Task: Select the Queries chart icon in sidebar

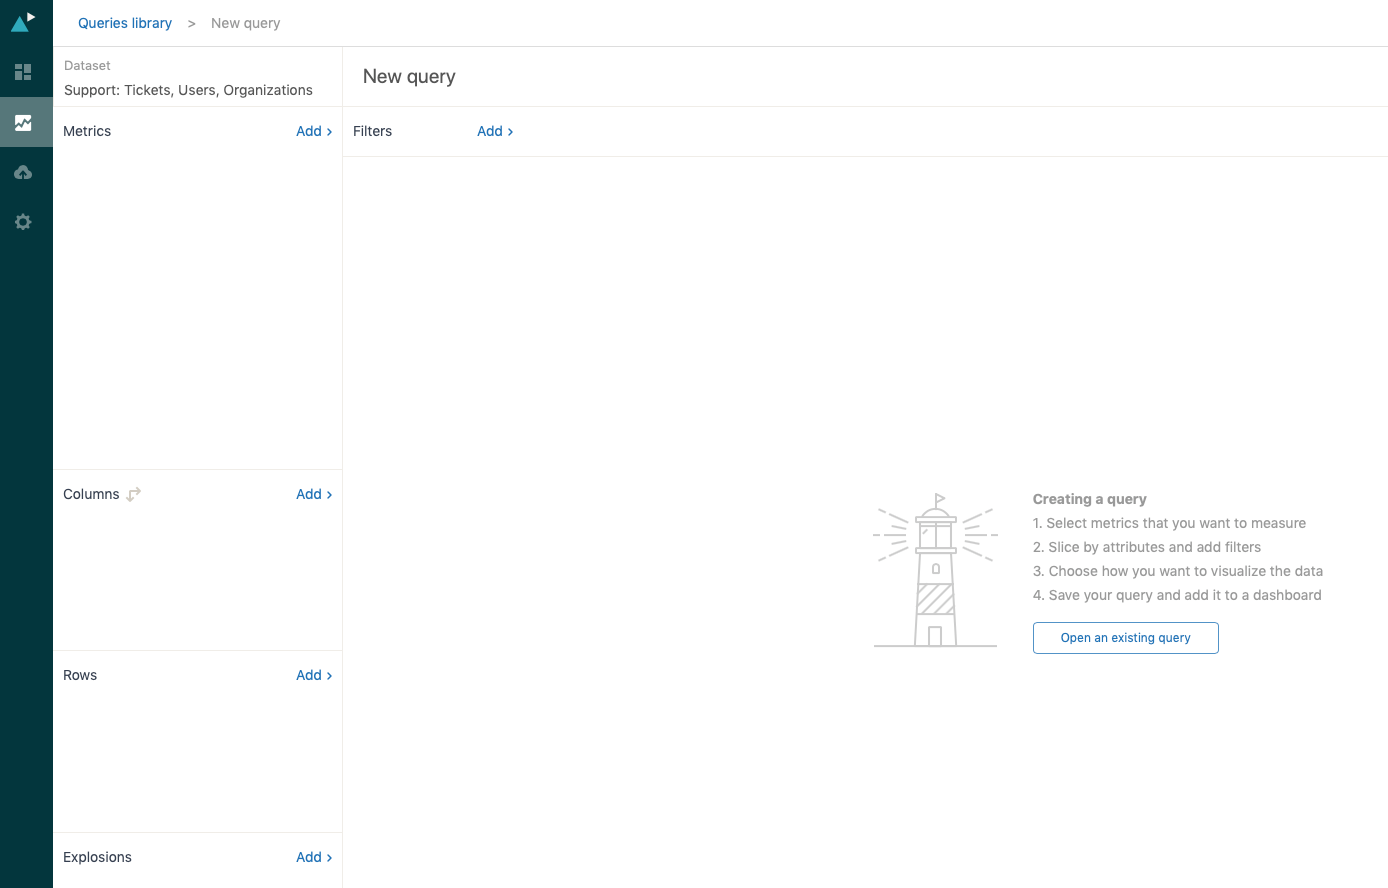Action: click(x=23, y=123)
